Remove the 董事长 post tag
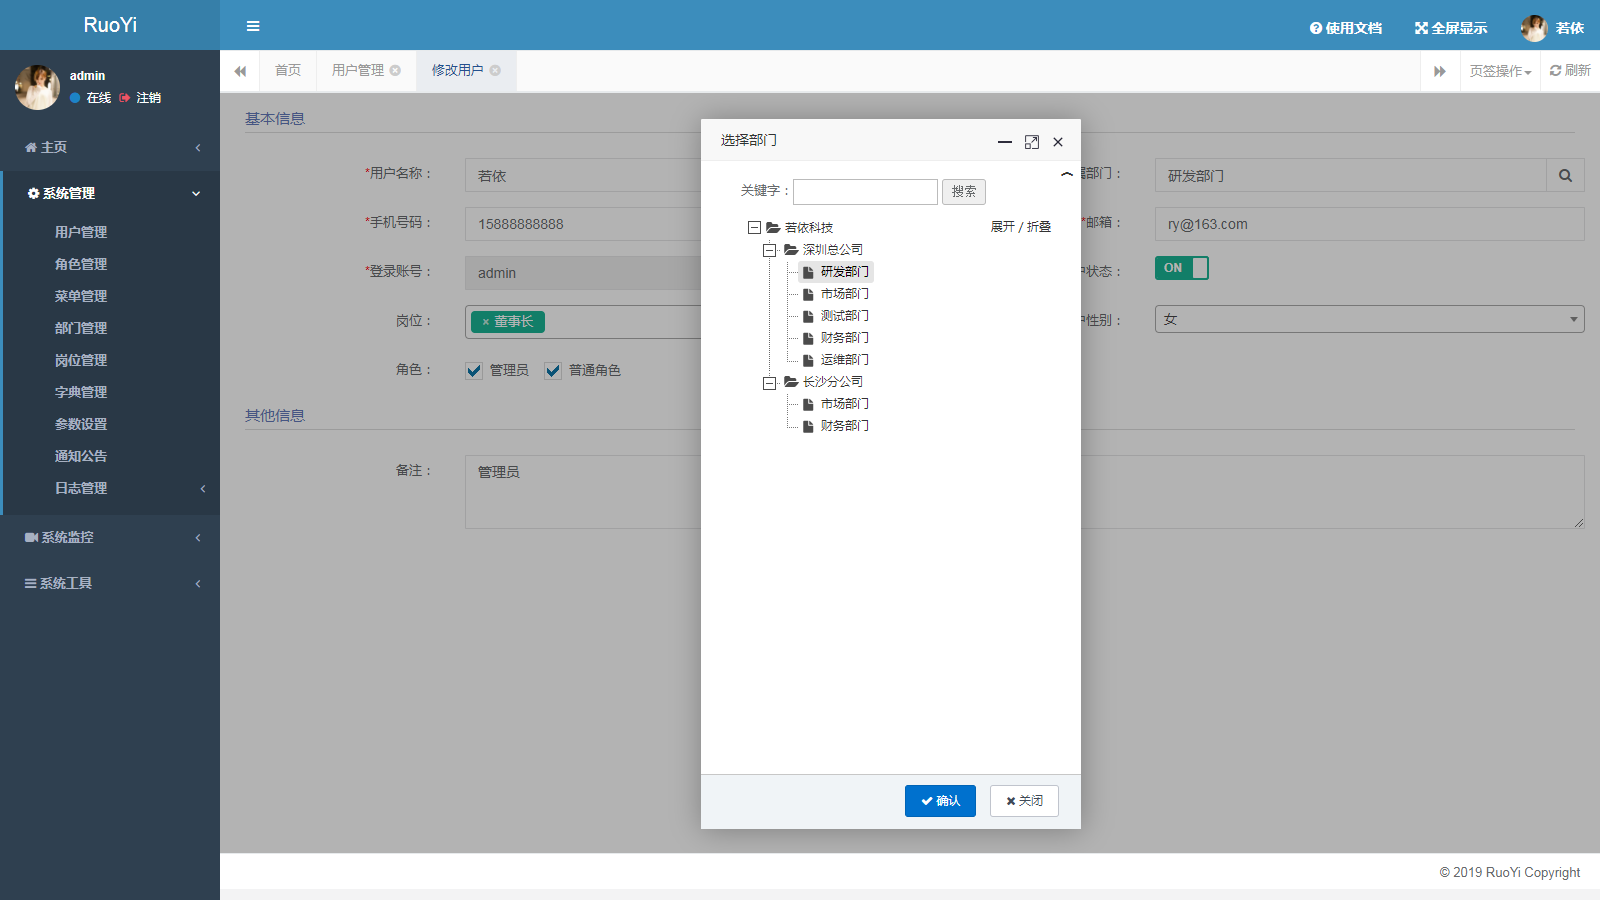The width and height of the screenshot is (1600, 900). [486, 322]
